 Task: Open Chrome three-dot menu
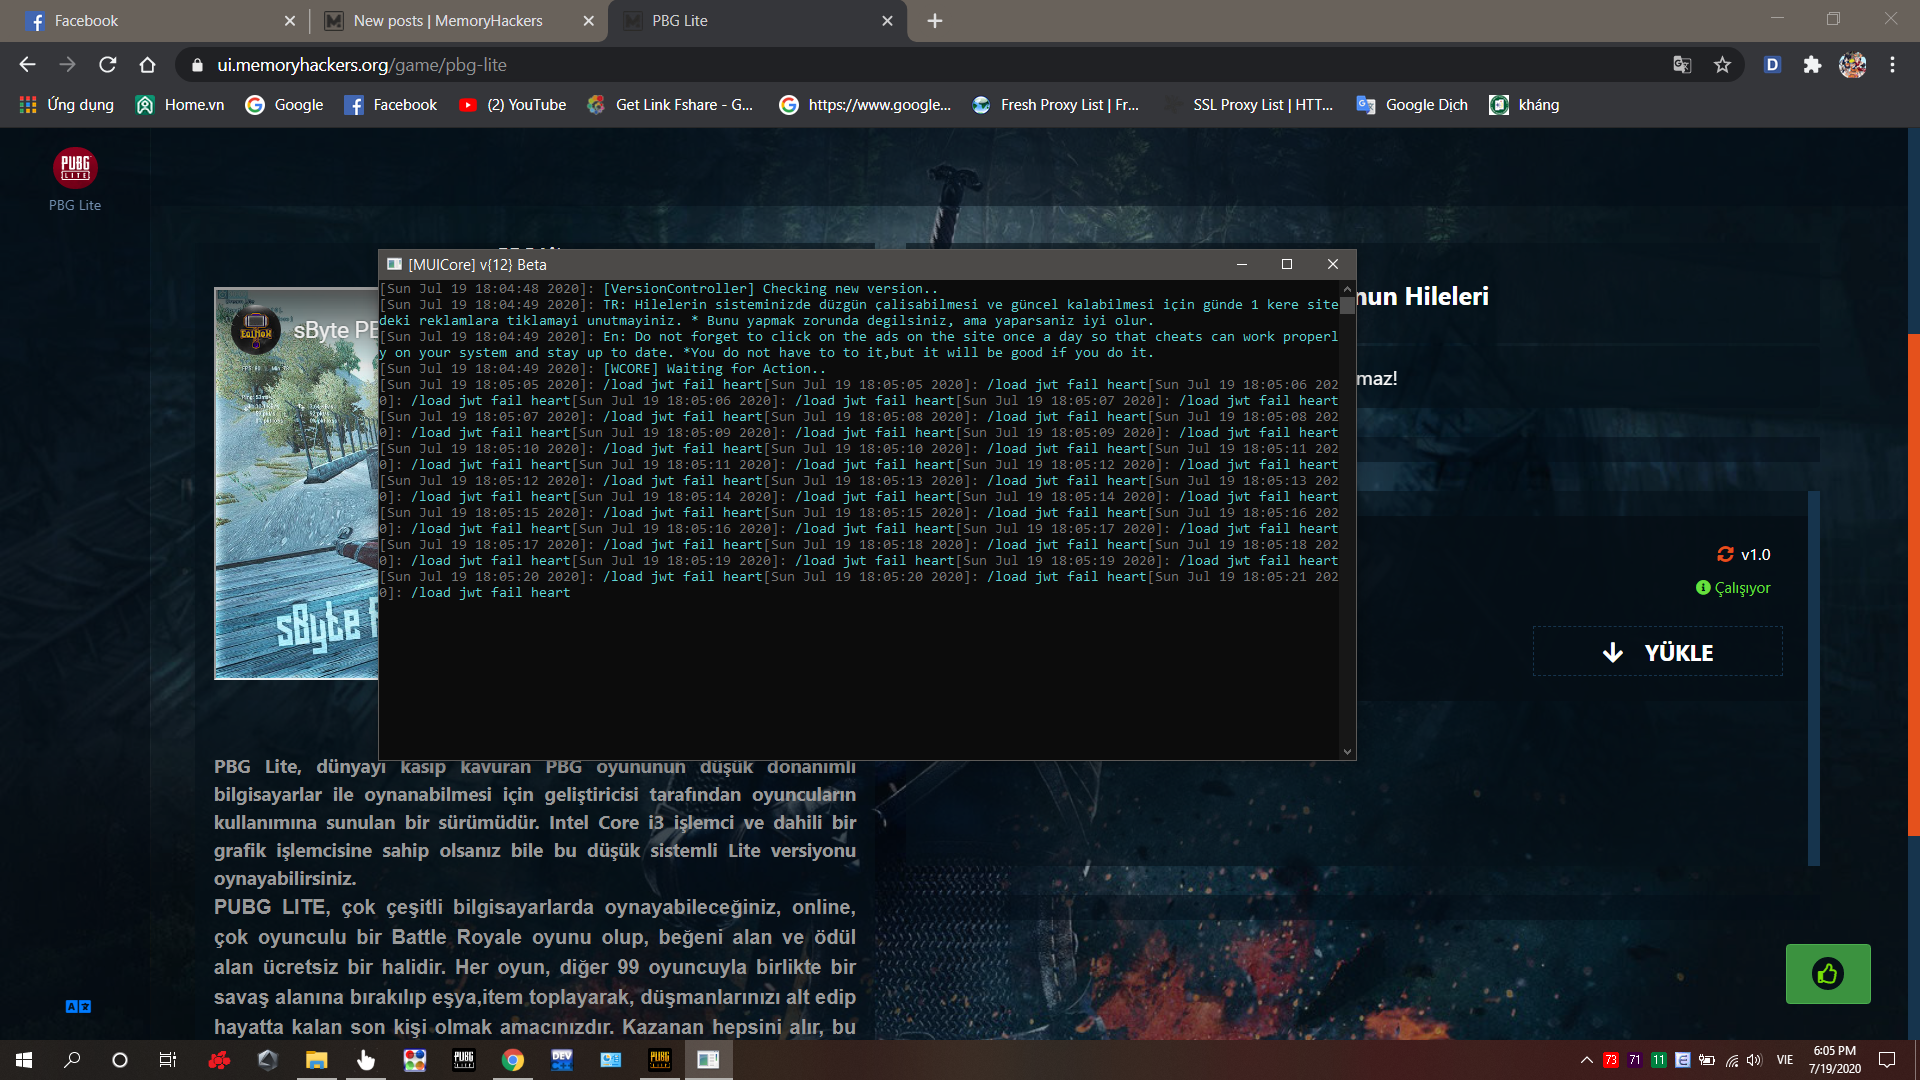coord(1892,65)
